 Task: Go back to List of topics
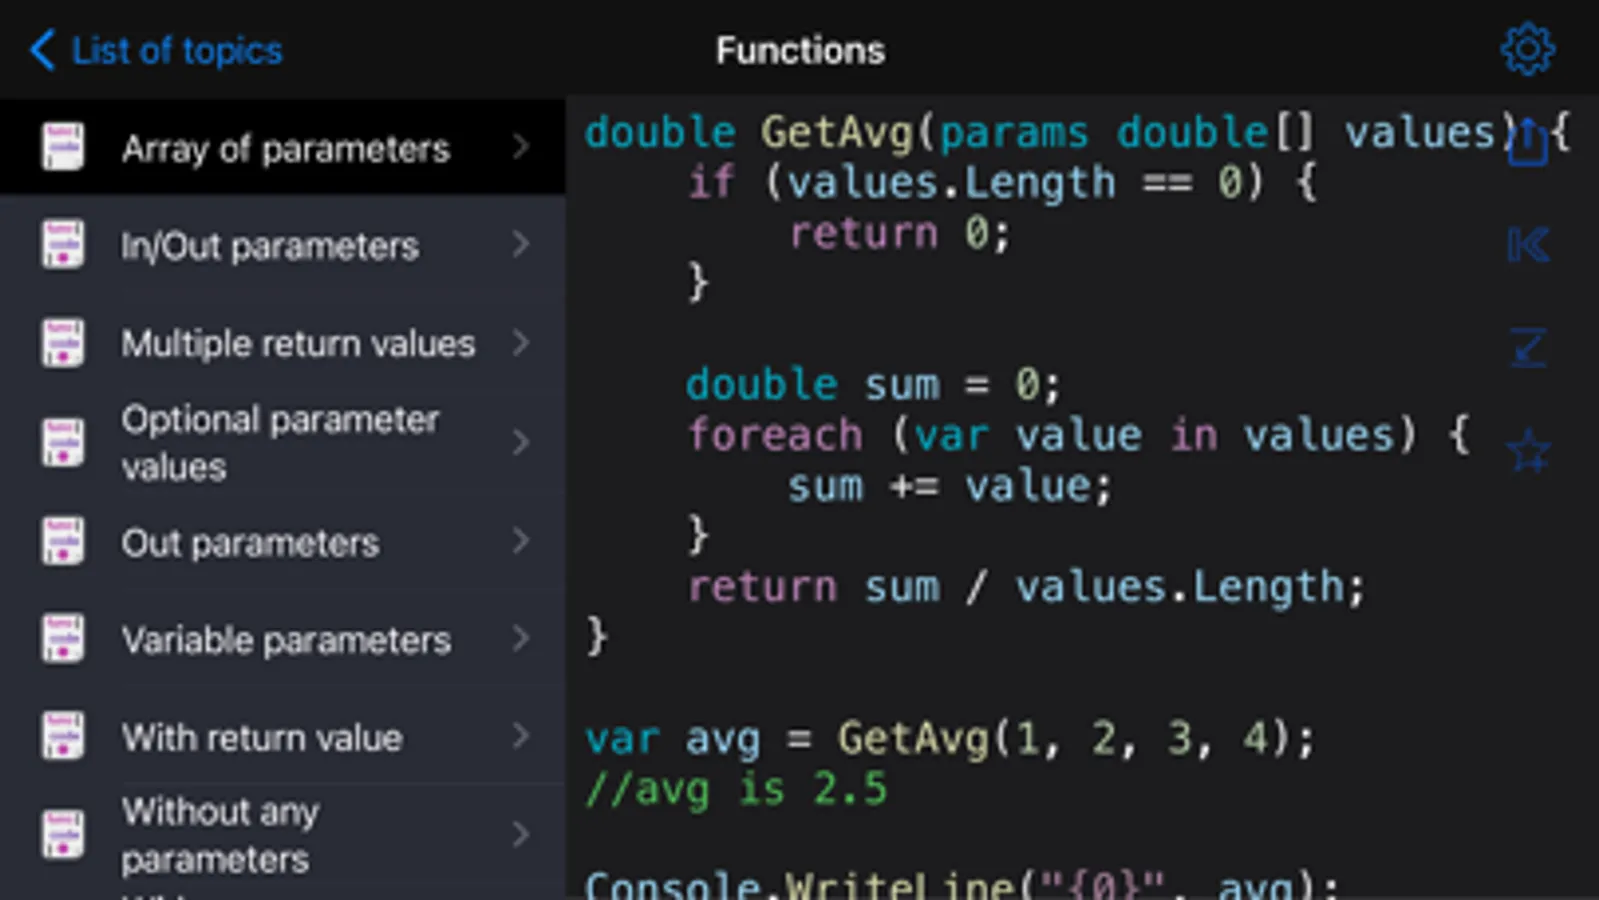point(156,50)
